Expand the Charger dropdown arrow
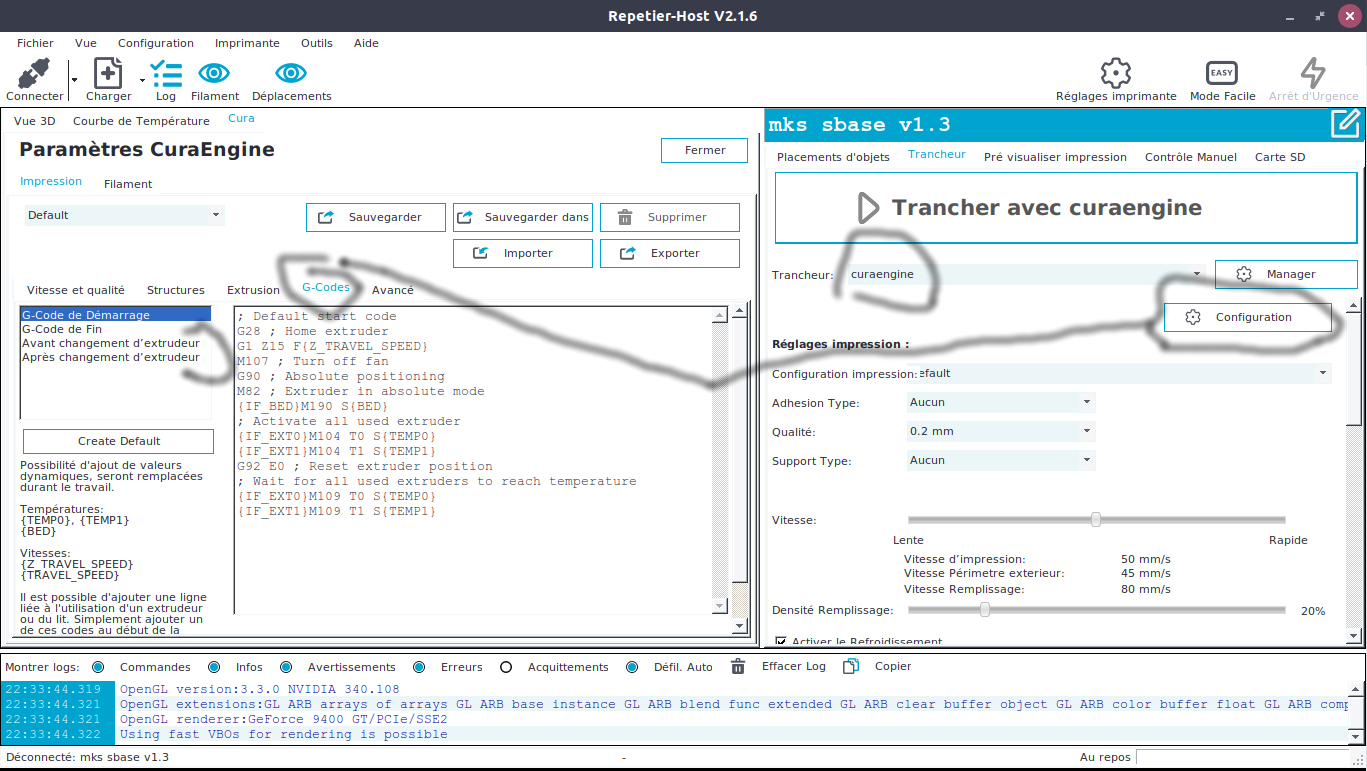This screenshot has width=1367, height=771. click(x=143, y=79)
